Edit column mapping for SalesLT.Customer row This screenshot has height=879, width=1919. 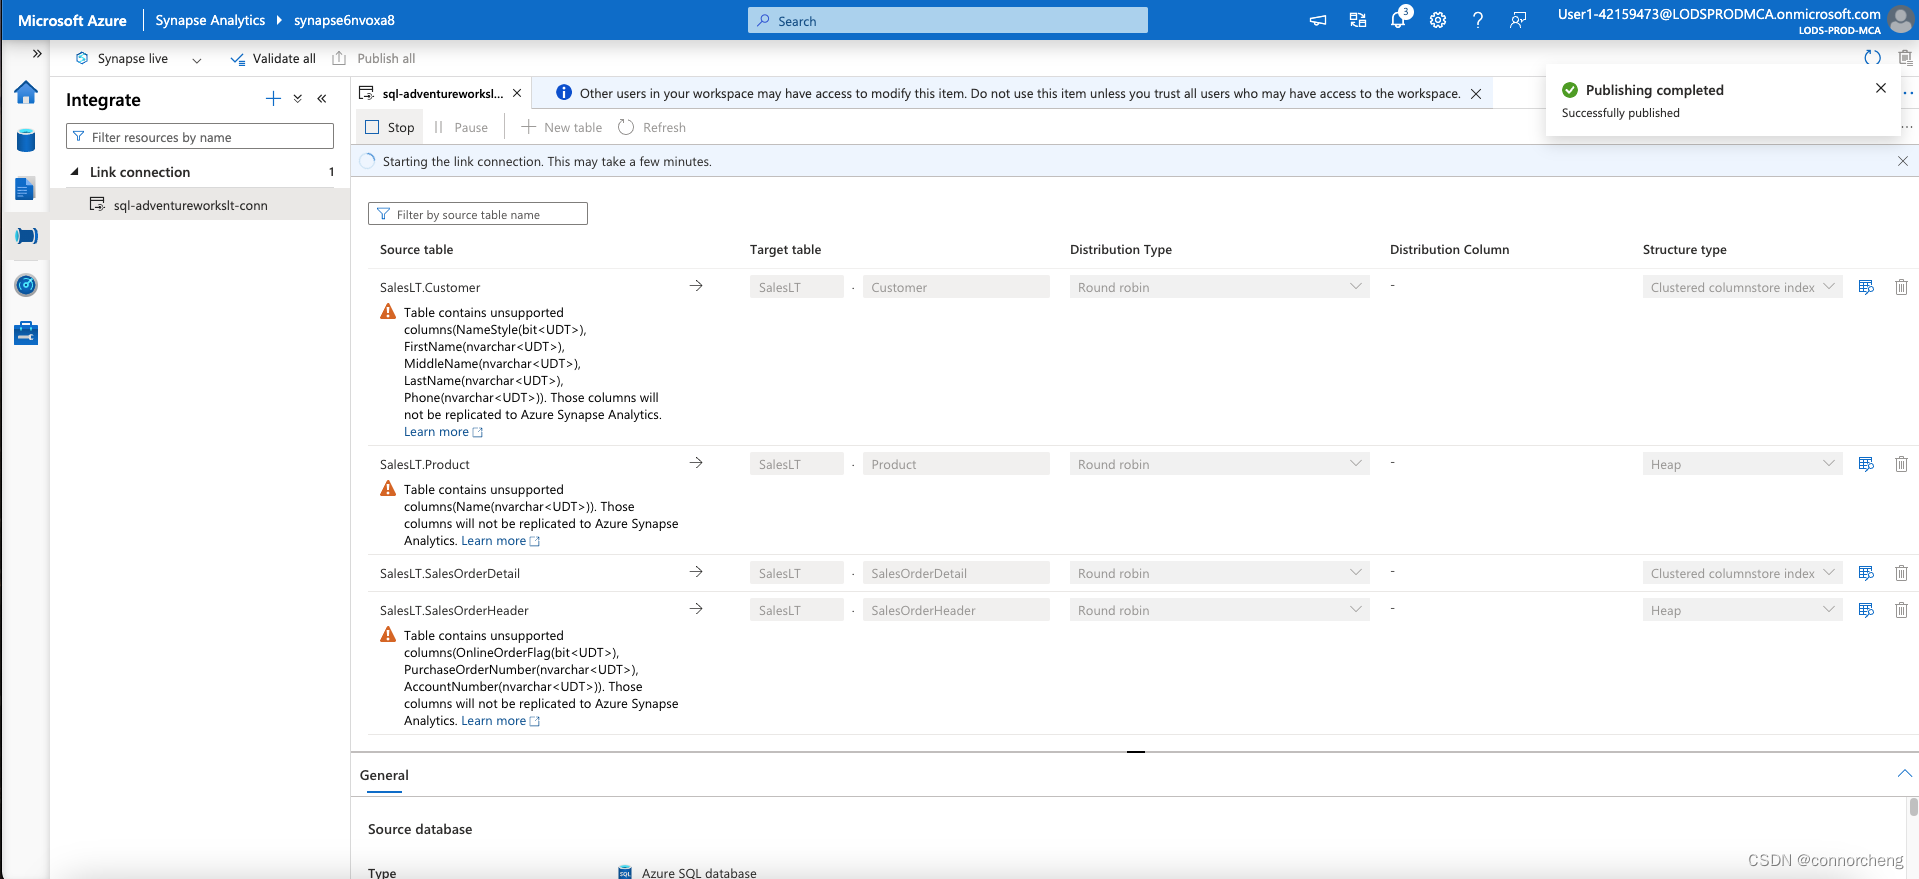pos(1866,287)
